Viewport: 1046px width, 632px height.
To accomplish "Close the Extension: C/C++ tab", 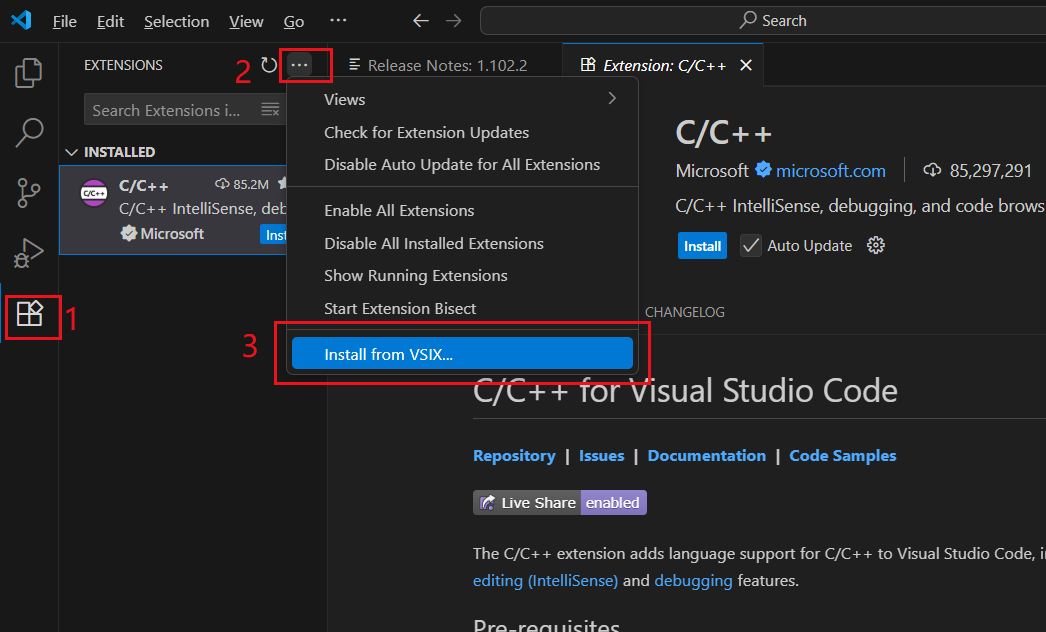I will click(746, 65).
